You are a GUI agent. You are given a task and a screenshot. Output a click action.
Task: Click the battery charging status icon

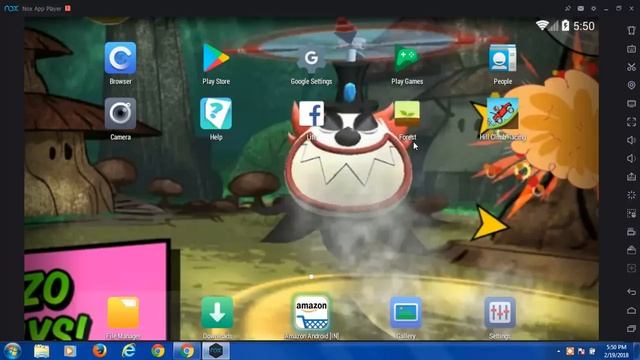pos(565,26)
